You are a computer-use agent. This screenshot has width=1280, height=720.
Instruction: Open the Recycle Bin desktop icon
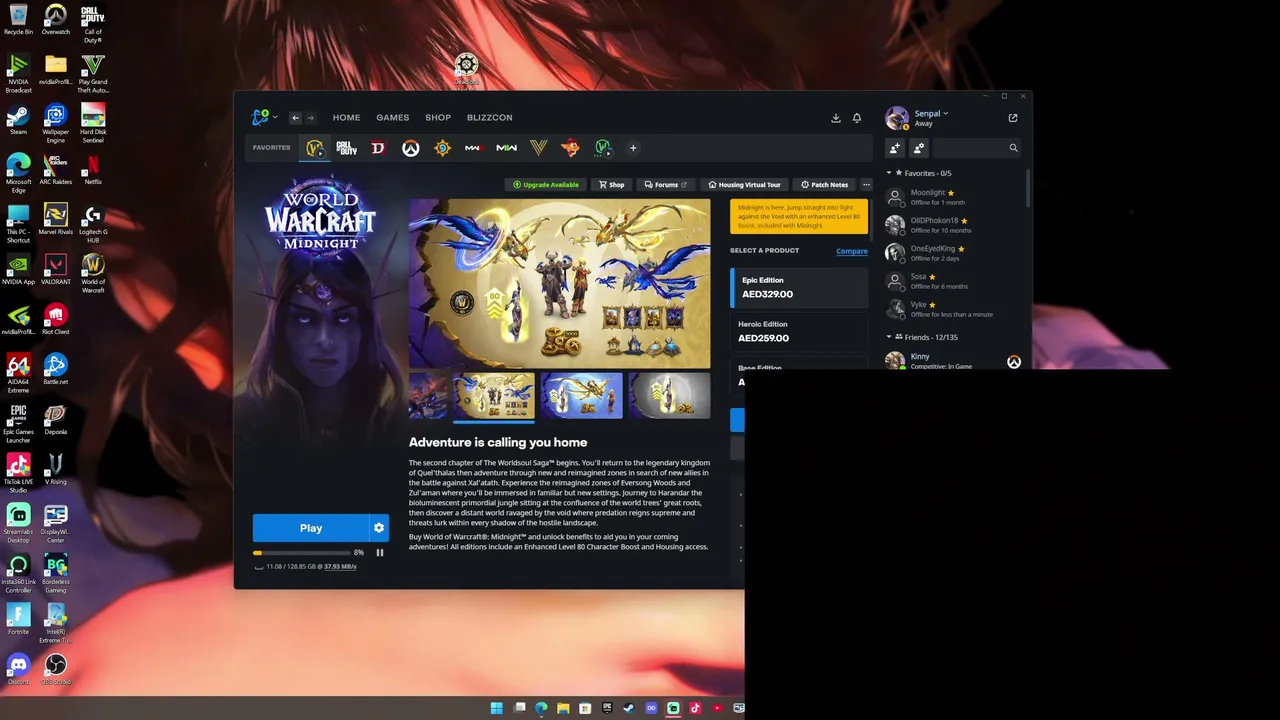pos(18,20)
